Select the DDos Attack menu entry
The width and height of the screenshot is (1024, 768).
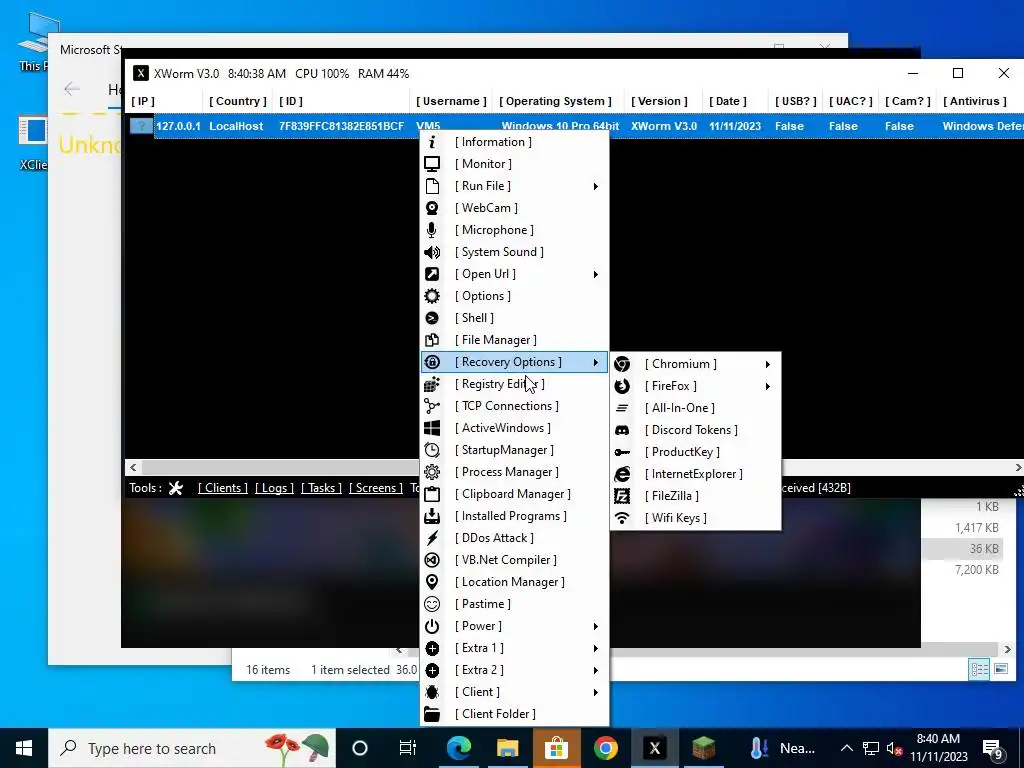pos(515,538)
